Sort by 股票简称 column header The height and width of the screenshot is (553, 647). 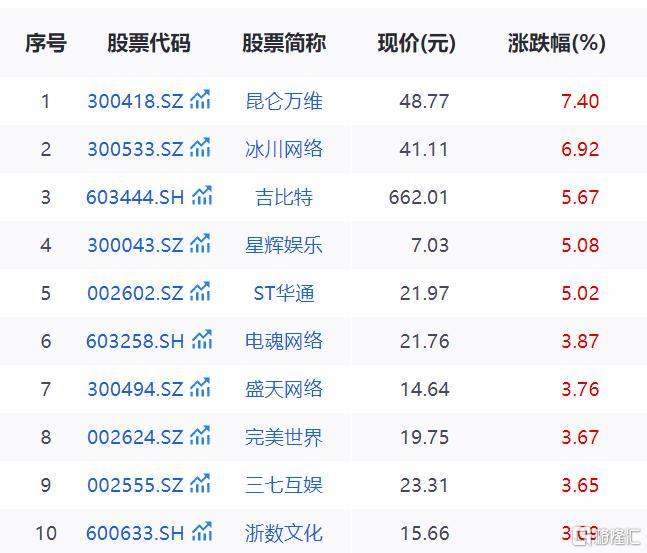[x=284, y=43]
